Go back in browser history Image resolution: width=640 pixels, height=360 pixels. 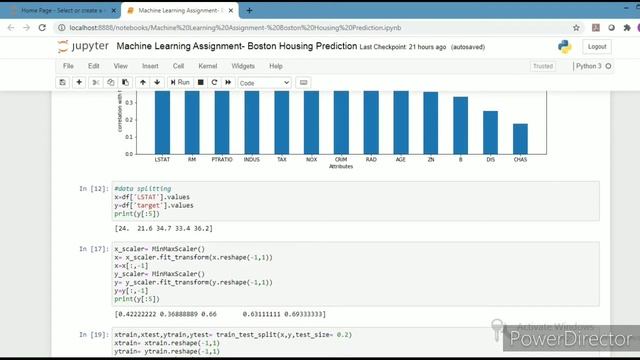11,28
